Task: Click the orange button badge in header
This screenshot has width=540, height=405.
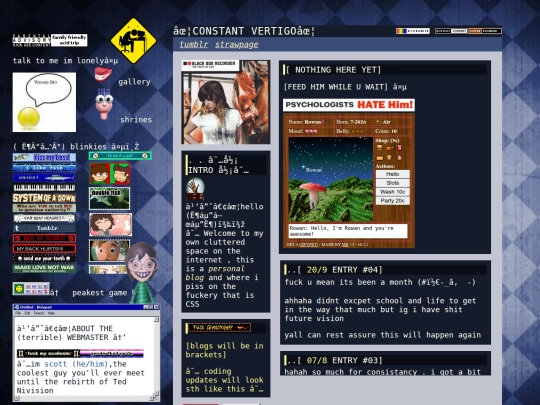Action: [x=485, y=31]
